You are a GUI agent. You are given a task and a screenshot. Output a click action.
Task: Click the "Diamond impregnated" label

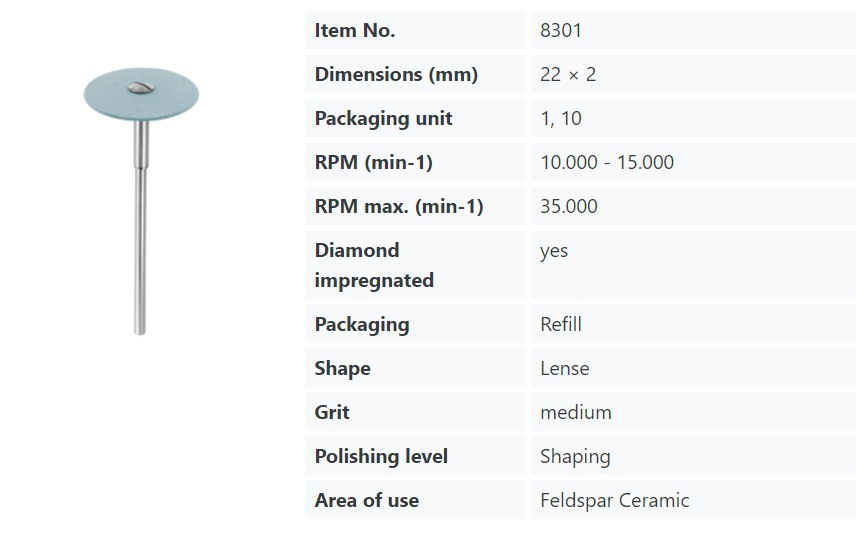coord(374,265)
